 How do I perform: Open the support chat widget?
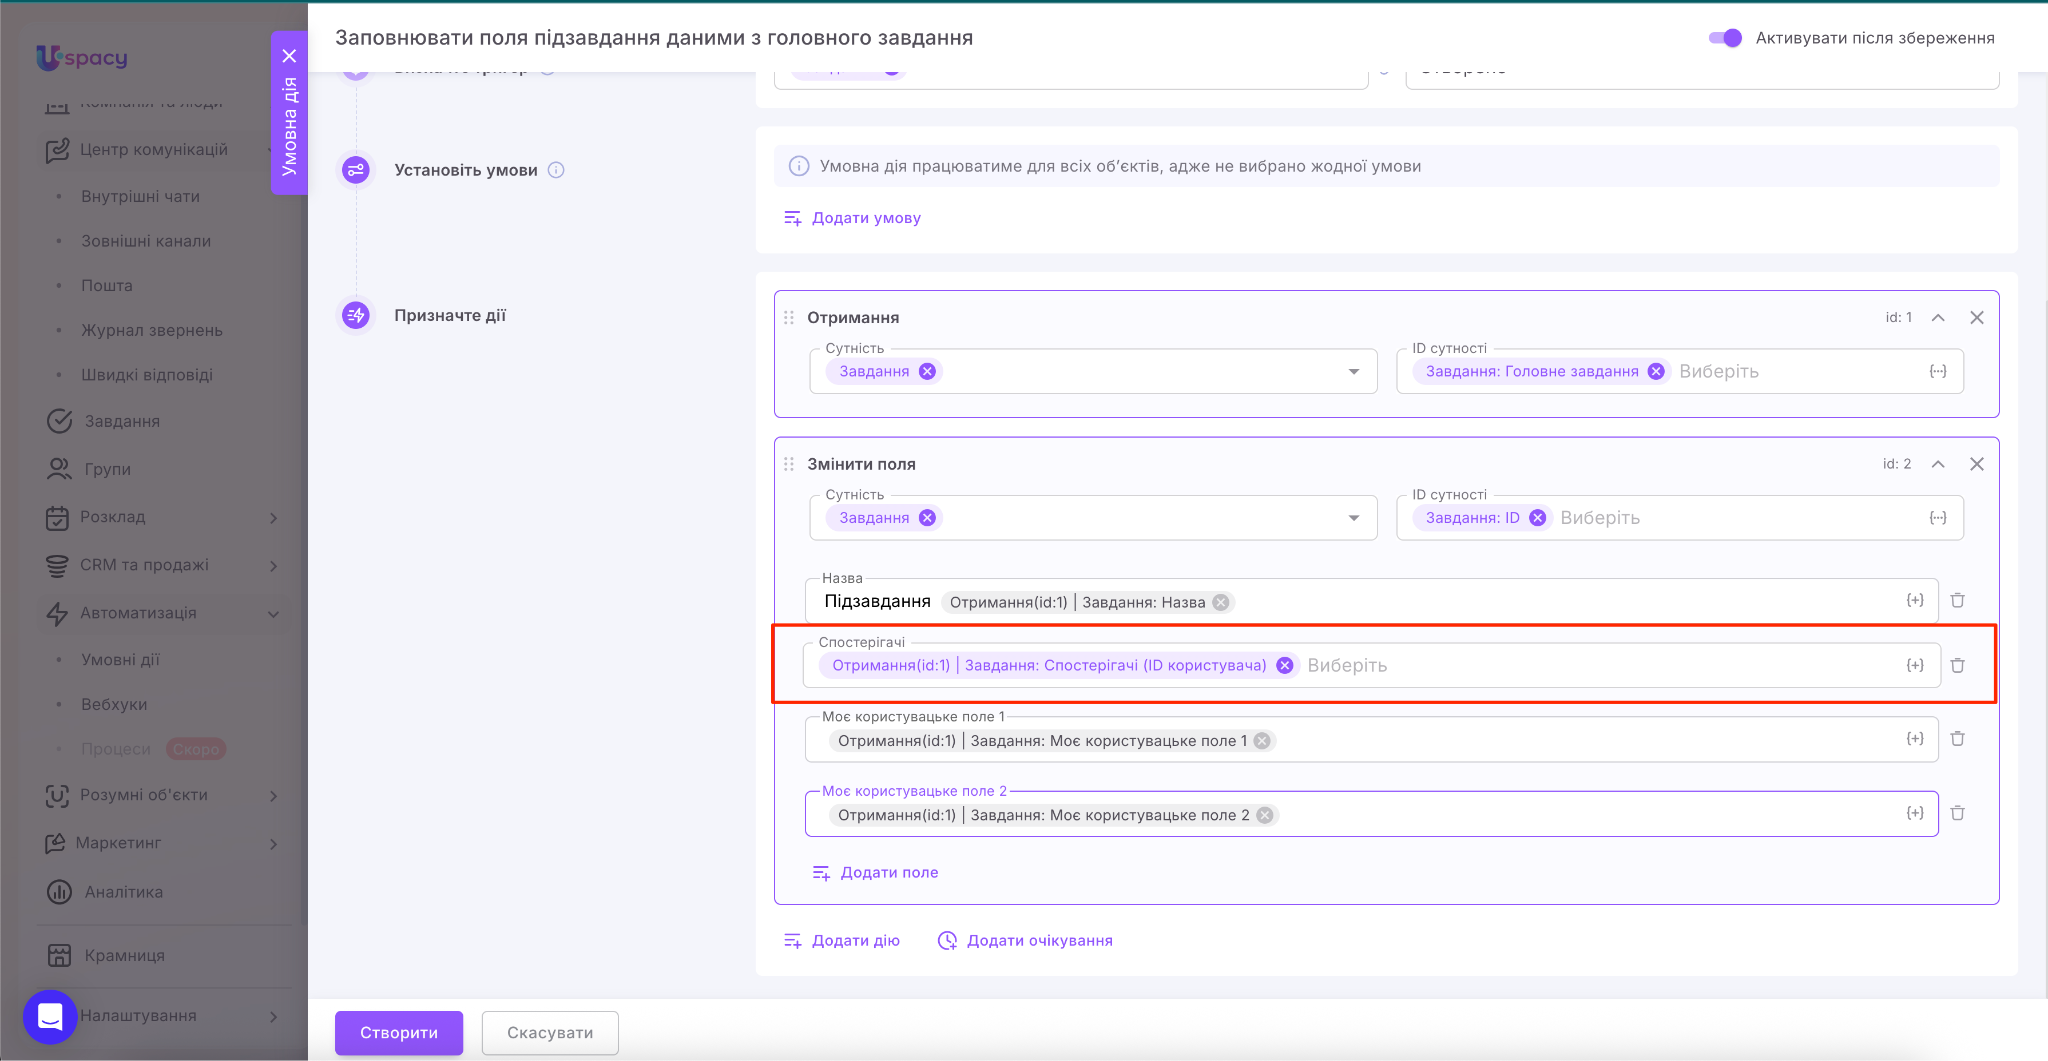(50, 1017)
